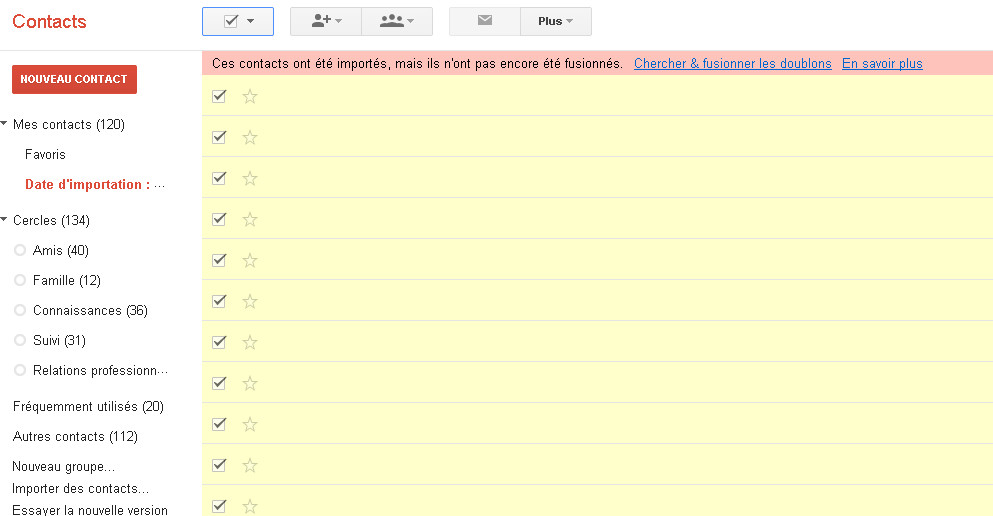The height and width of the screenshot is (516, 993).
Task: Star the tenth contact row
Action: pyautogui.click(x=250, y=465)
